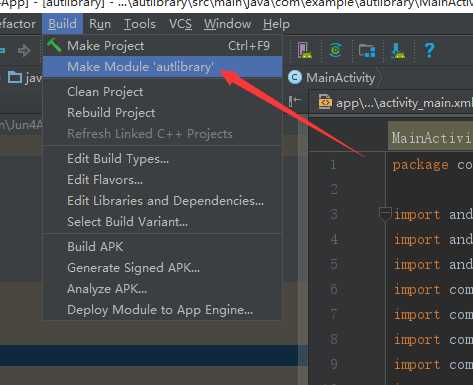Click line number 3 in gutter
Image resolution: width=473 pixels, height=385 pixels.
(x=334, y=215)
